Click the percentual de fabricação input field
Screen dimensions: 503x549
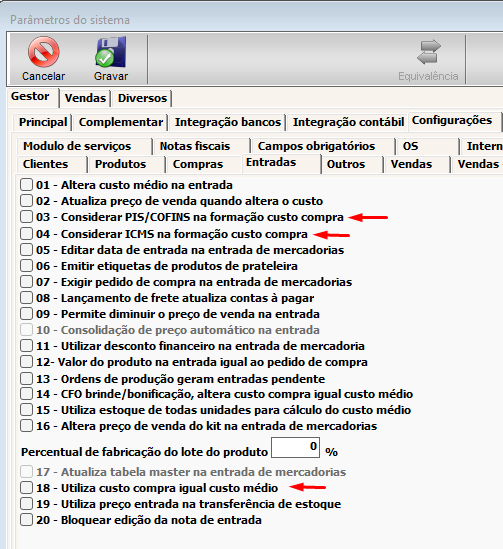pos(295,447)
